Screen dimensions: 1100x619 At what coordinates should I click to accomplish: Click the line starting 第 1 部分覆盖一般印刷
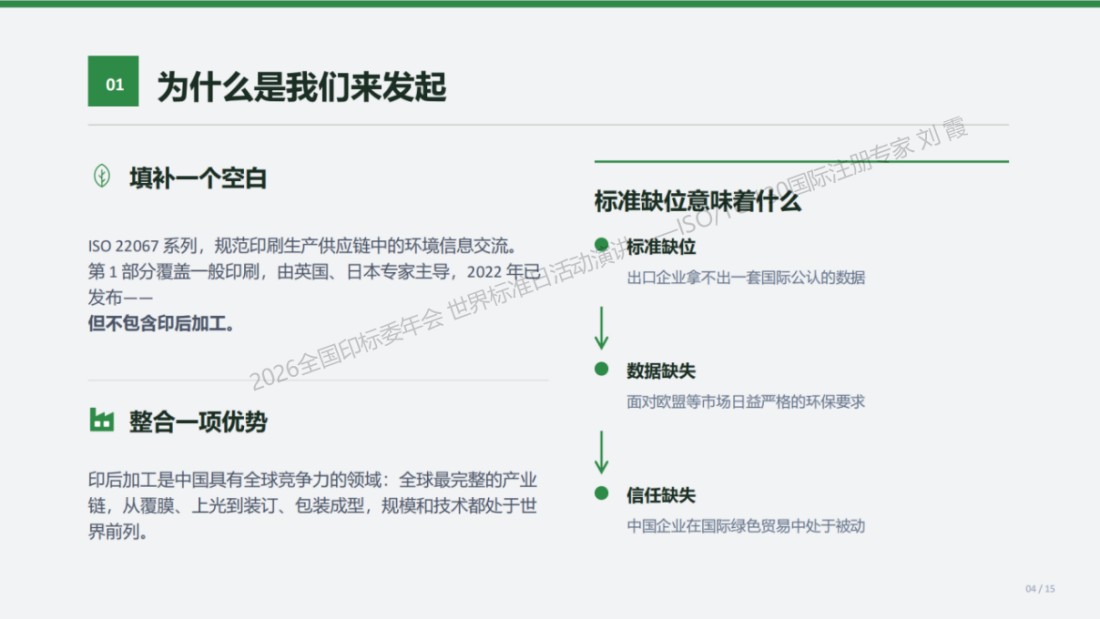pos(314,272)
